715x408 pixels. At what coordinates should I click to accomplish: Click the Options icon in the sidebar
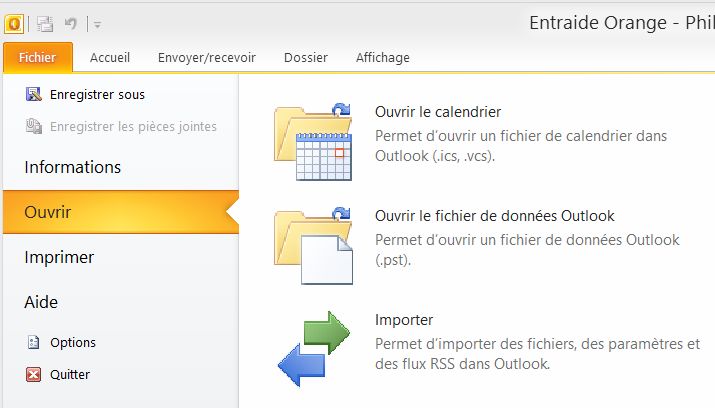(x=33, y=342)
